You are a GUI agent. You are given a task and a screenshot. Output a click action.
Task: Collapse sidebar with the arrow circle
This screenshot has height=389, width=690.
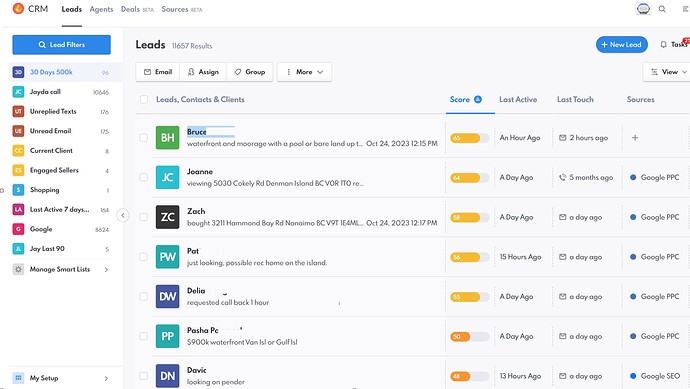pos(123,215)
